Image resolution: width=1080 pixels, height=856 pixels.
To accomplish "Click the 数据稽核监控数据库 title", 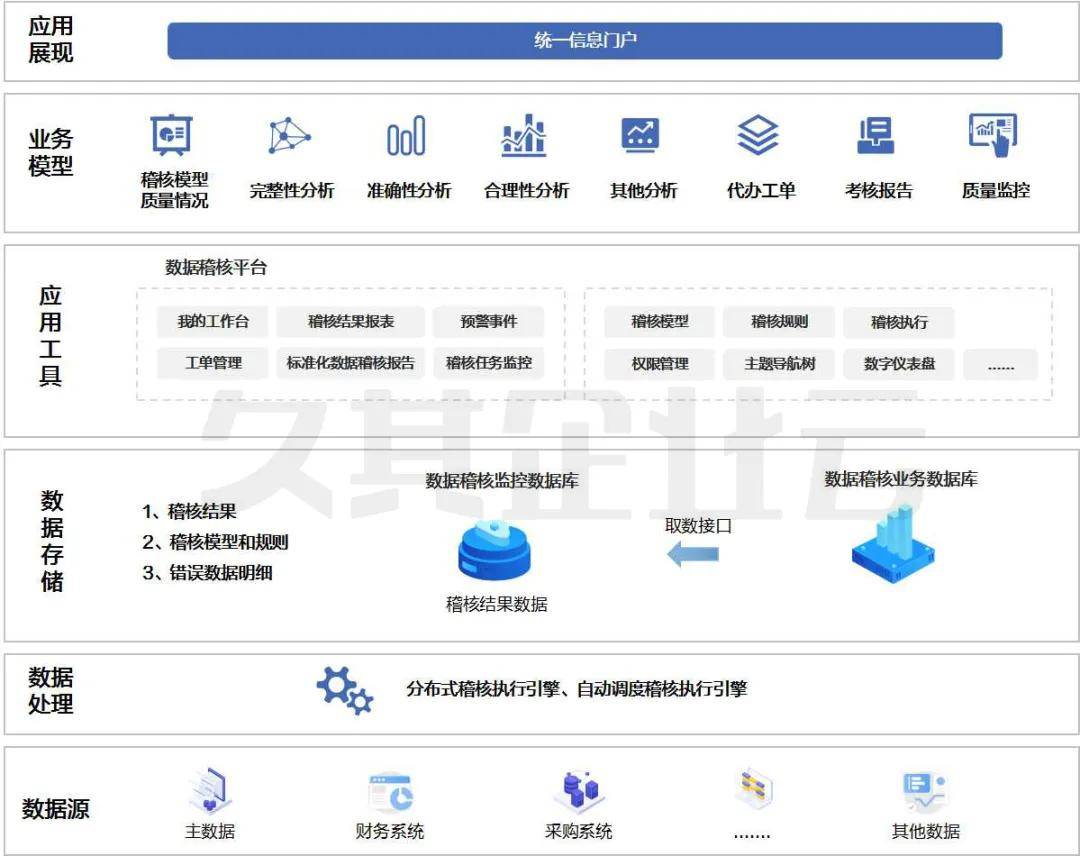I will click(x=501, y=481).
